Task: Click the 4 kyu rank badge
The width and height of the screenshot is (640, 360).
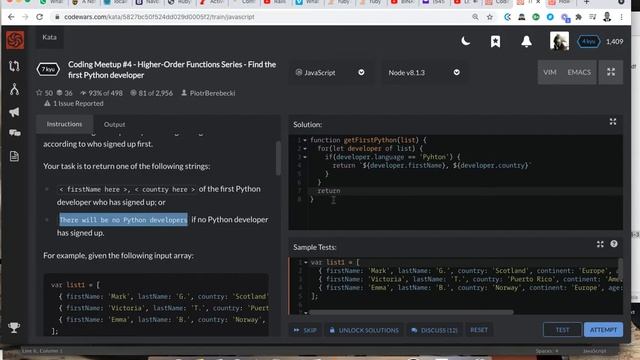Action: (x=588, y=41)
